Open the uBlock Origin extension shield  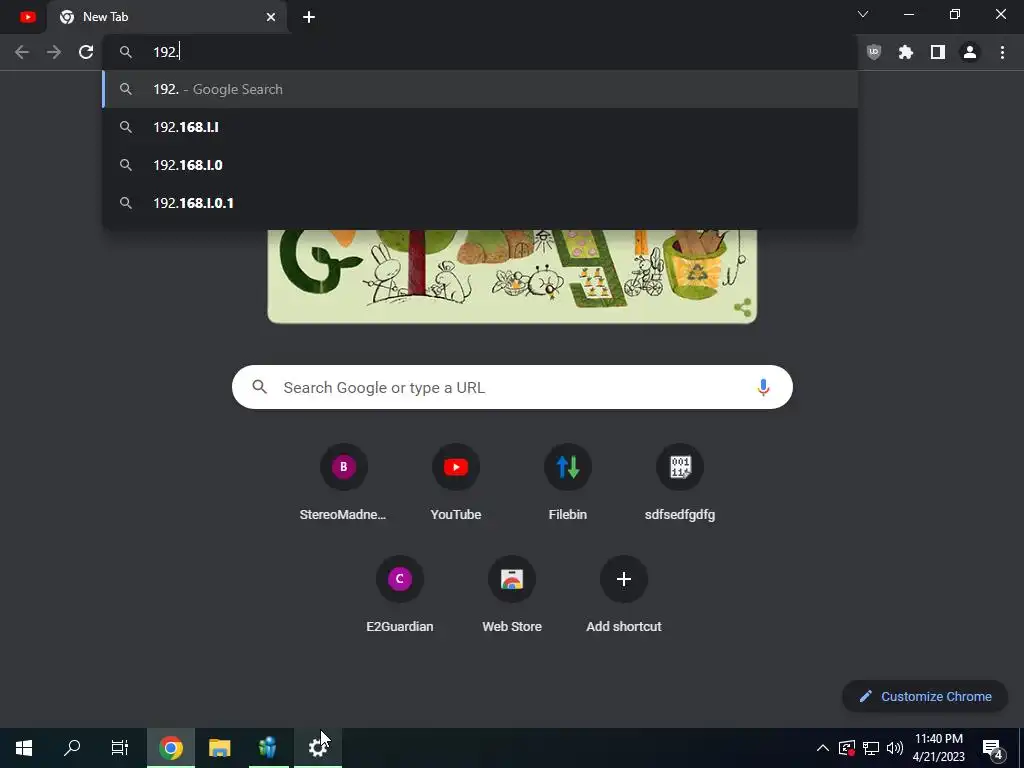[x=874, y=52]
